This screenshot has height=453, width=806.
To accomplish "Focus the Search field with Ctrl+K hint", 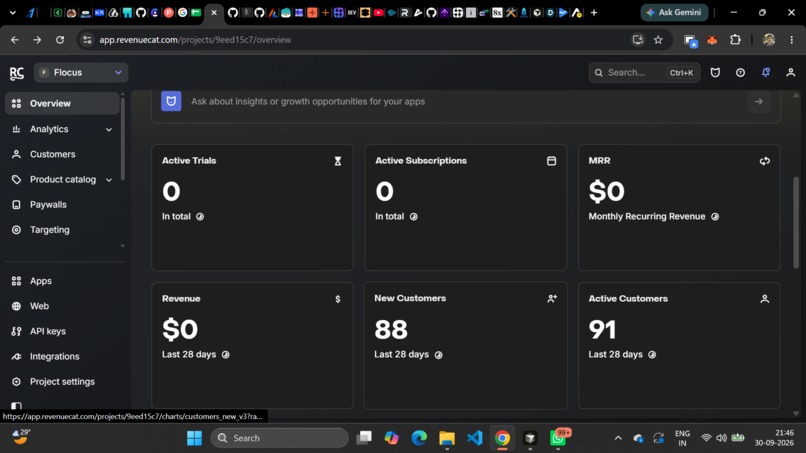I will (644, 73).
